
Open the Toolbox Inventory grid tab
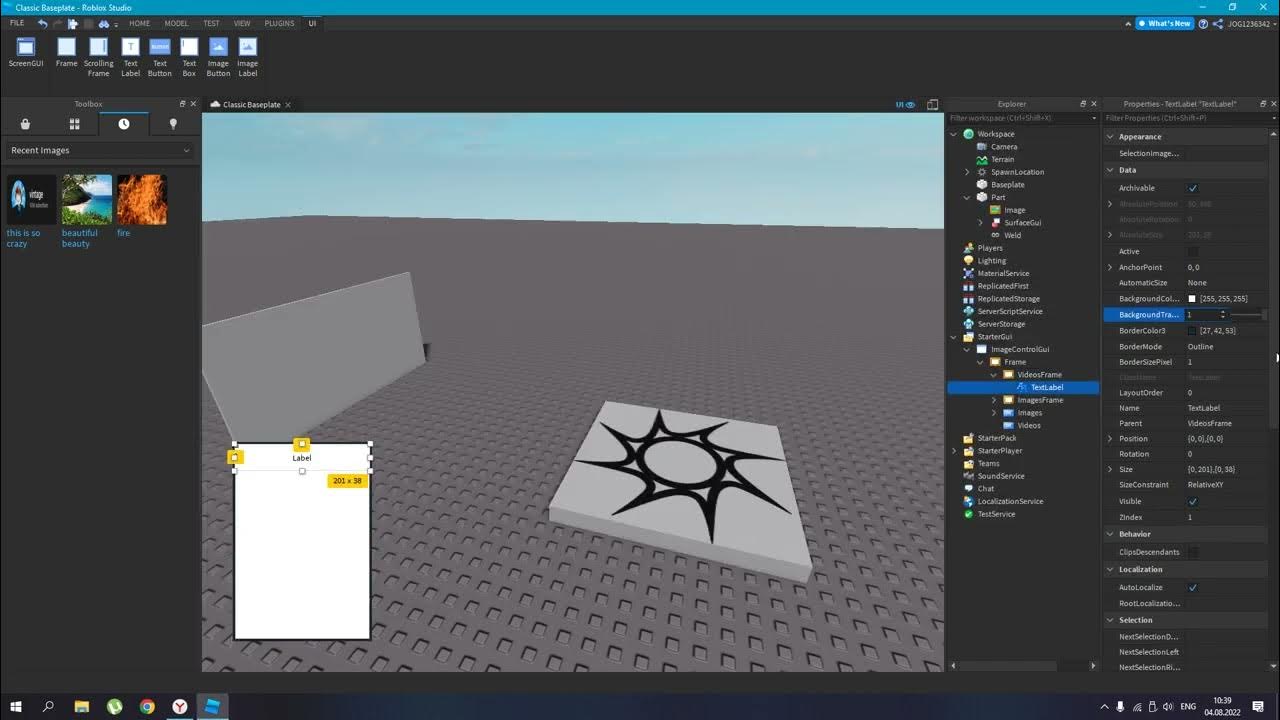(74, 124)
